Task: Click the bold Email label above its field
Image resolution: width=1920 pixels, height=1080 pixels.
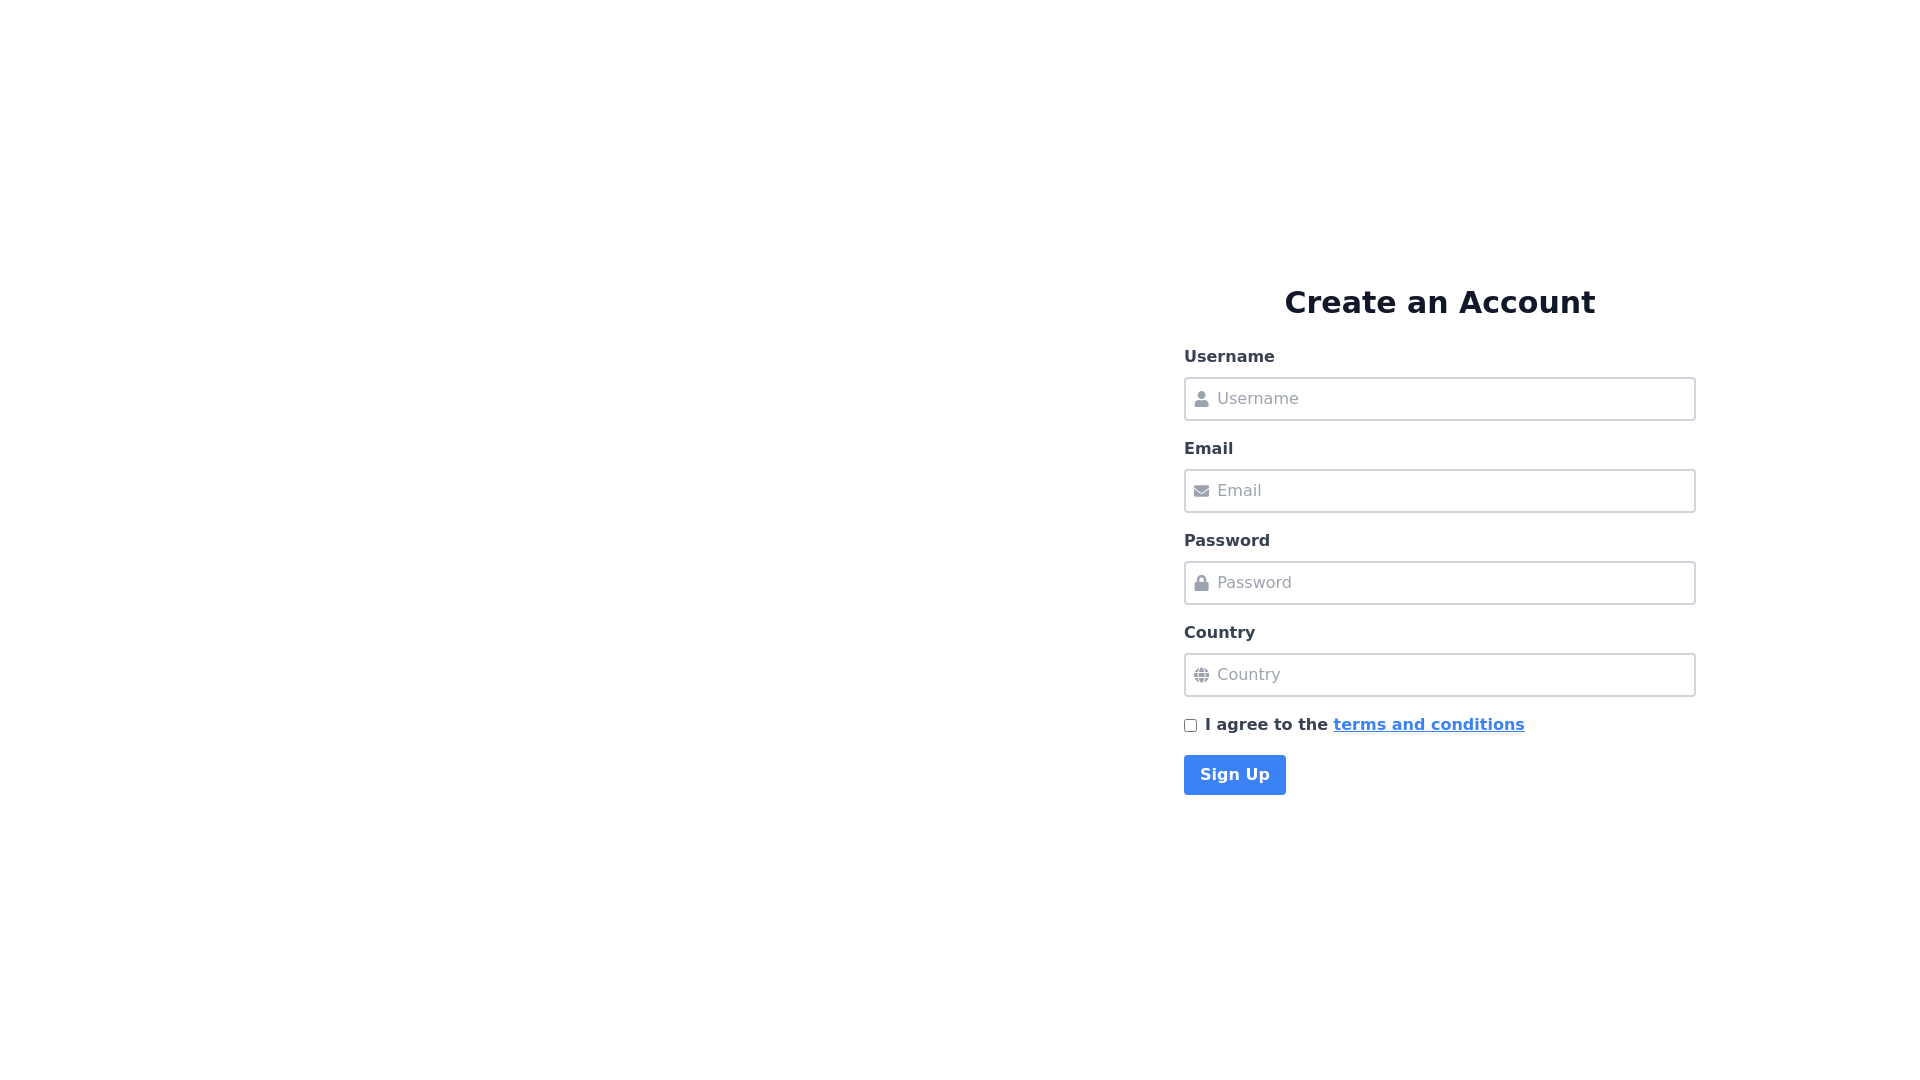Action: (1208, 449)
